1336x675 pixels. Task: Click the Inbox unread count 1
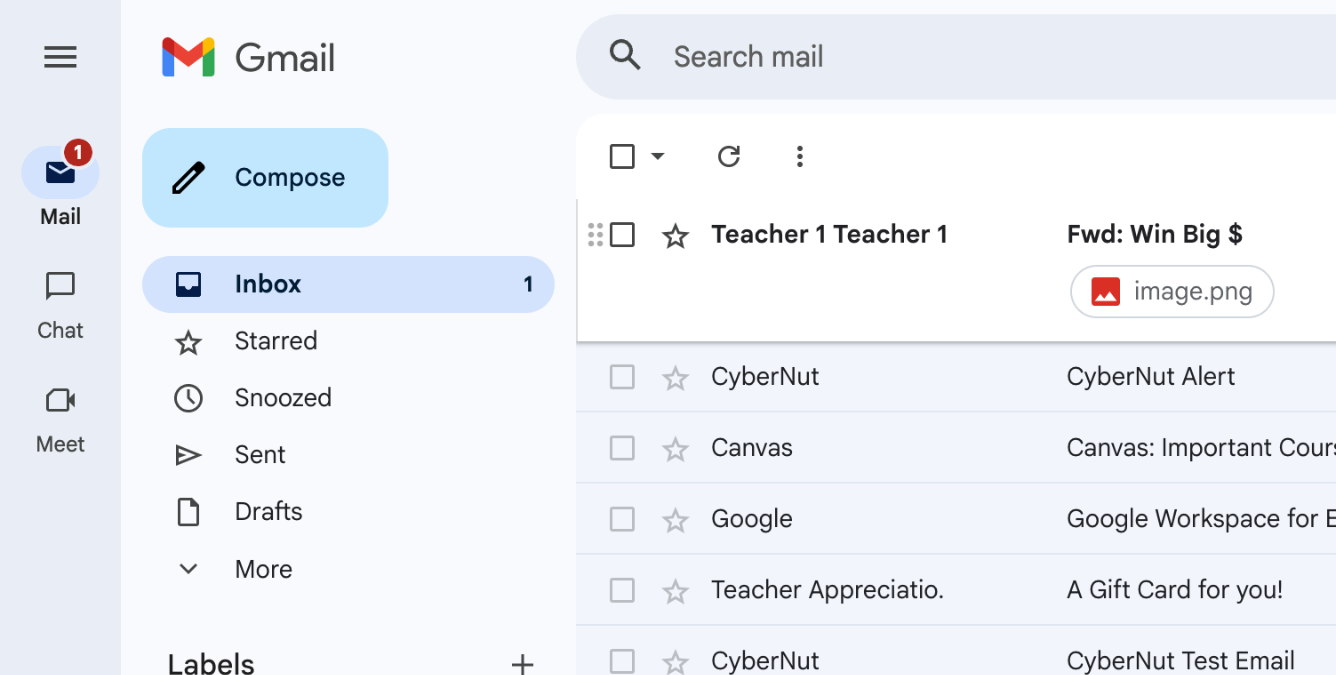[x=528, y=284]
